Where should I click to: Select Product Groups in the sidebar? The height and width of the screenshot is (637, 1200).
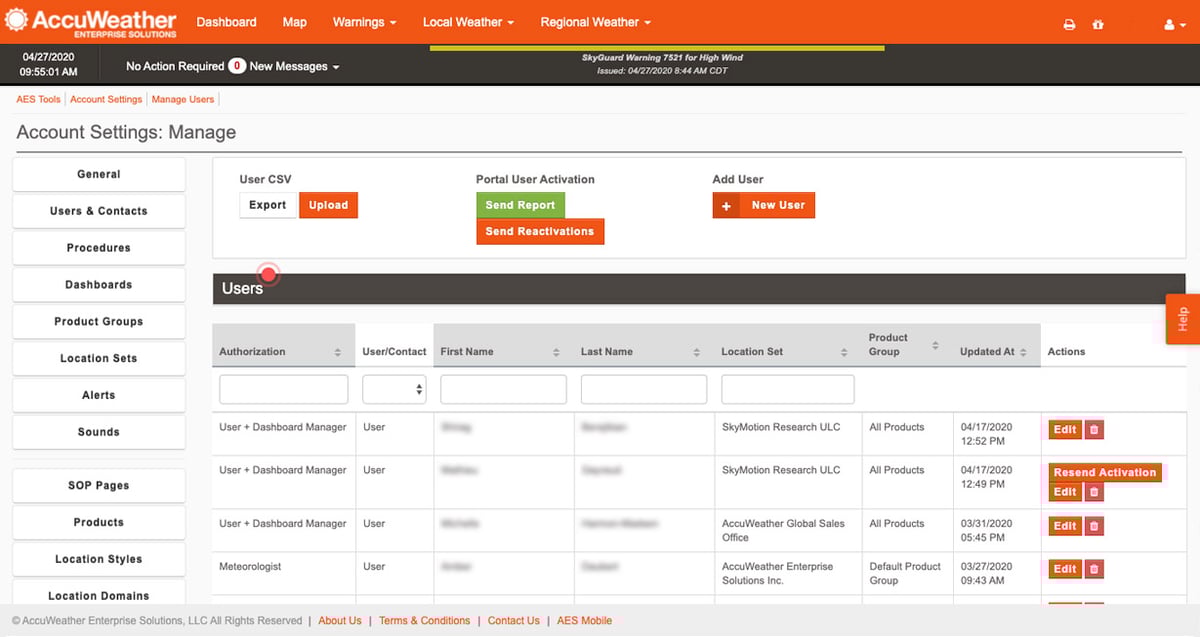[98, 322]
